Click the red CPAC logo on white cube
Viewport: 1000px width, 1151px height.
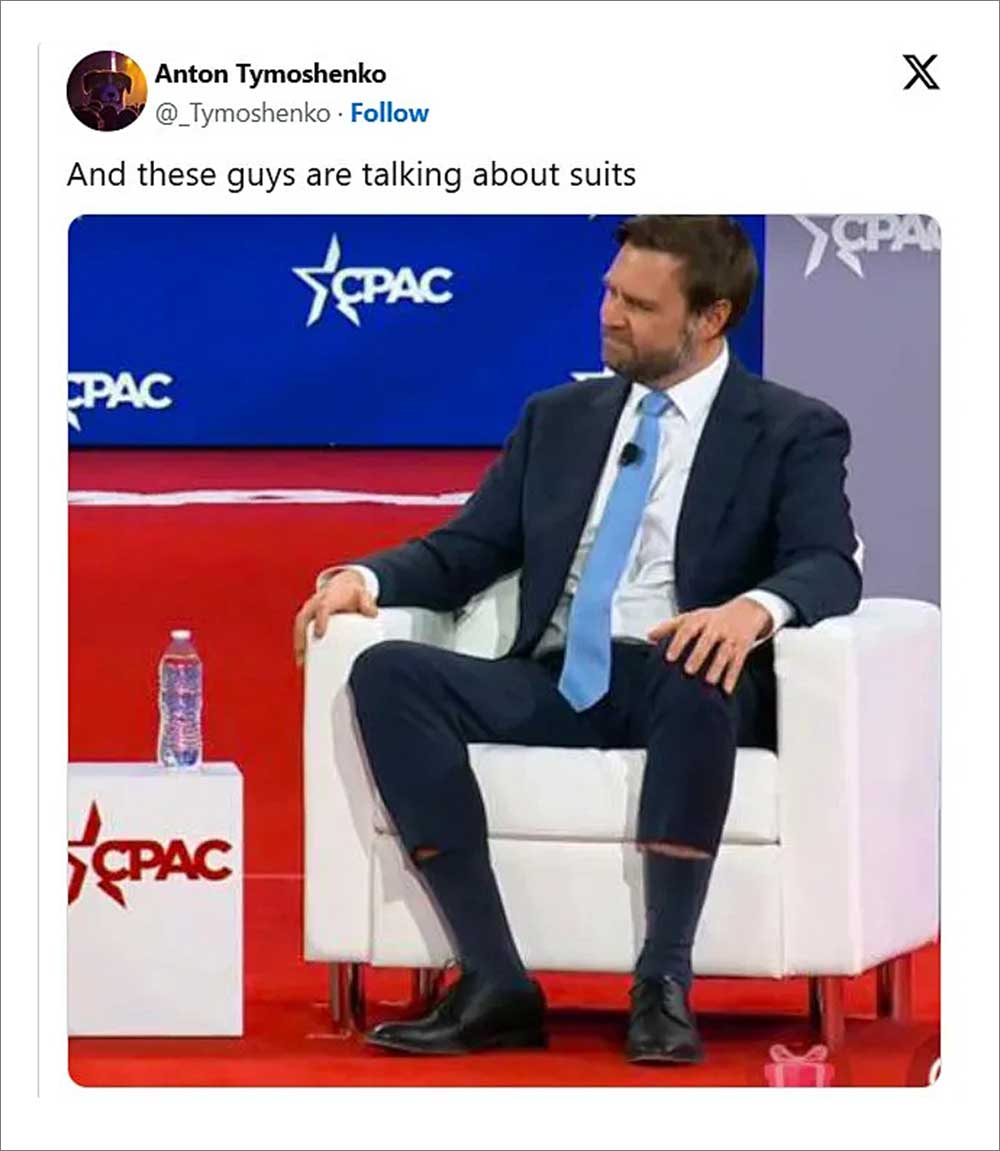151,855
